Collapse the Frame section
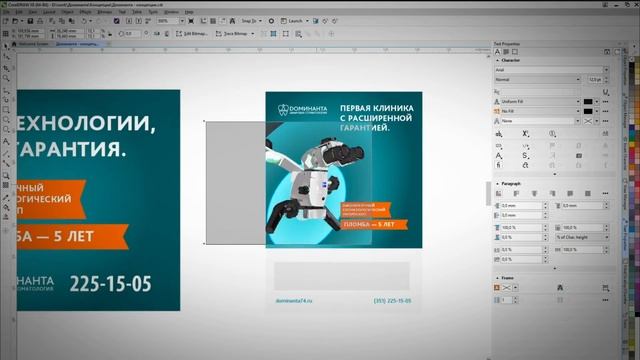This screenshot has height=360, width=640. (x=498, y=278)
